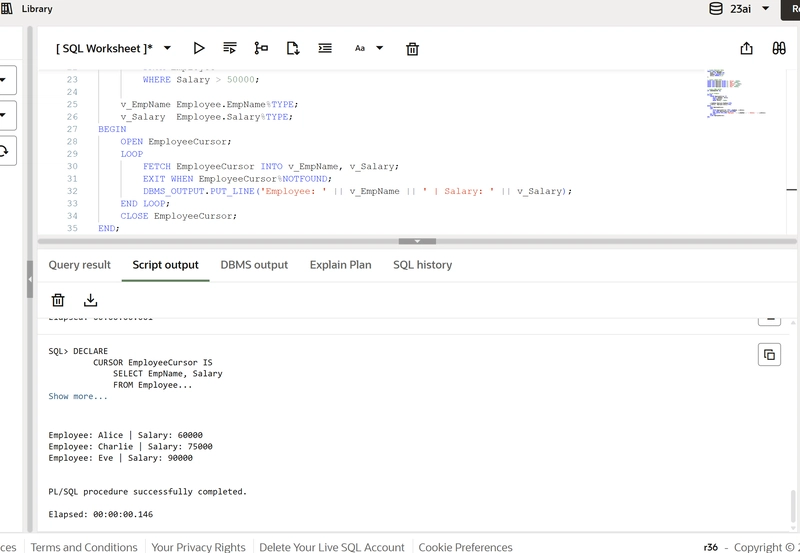
Task: Copy the statement using copy icon
Action: (x=769, y=354)
